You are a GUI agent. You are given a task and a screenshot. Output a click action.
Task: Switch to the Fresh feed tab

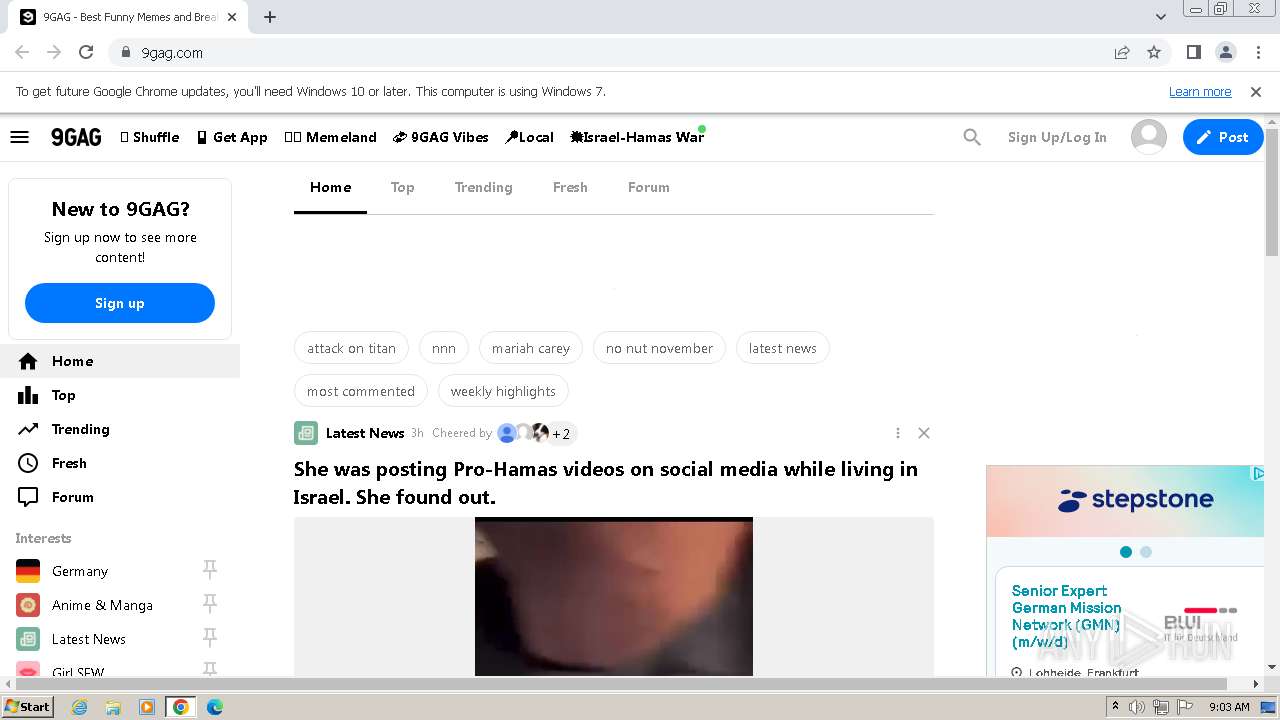pos(570,187)
